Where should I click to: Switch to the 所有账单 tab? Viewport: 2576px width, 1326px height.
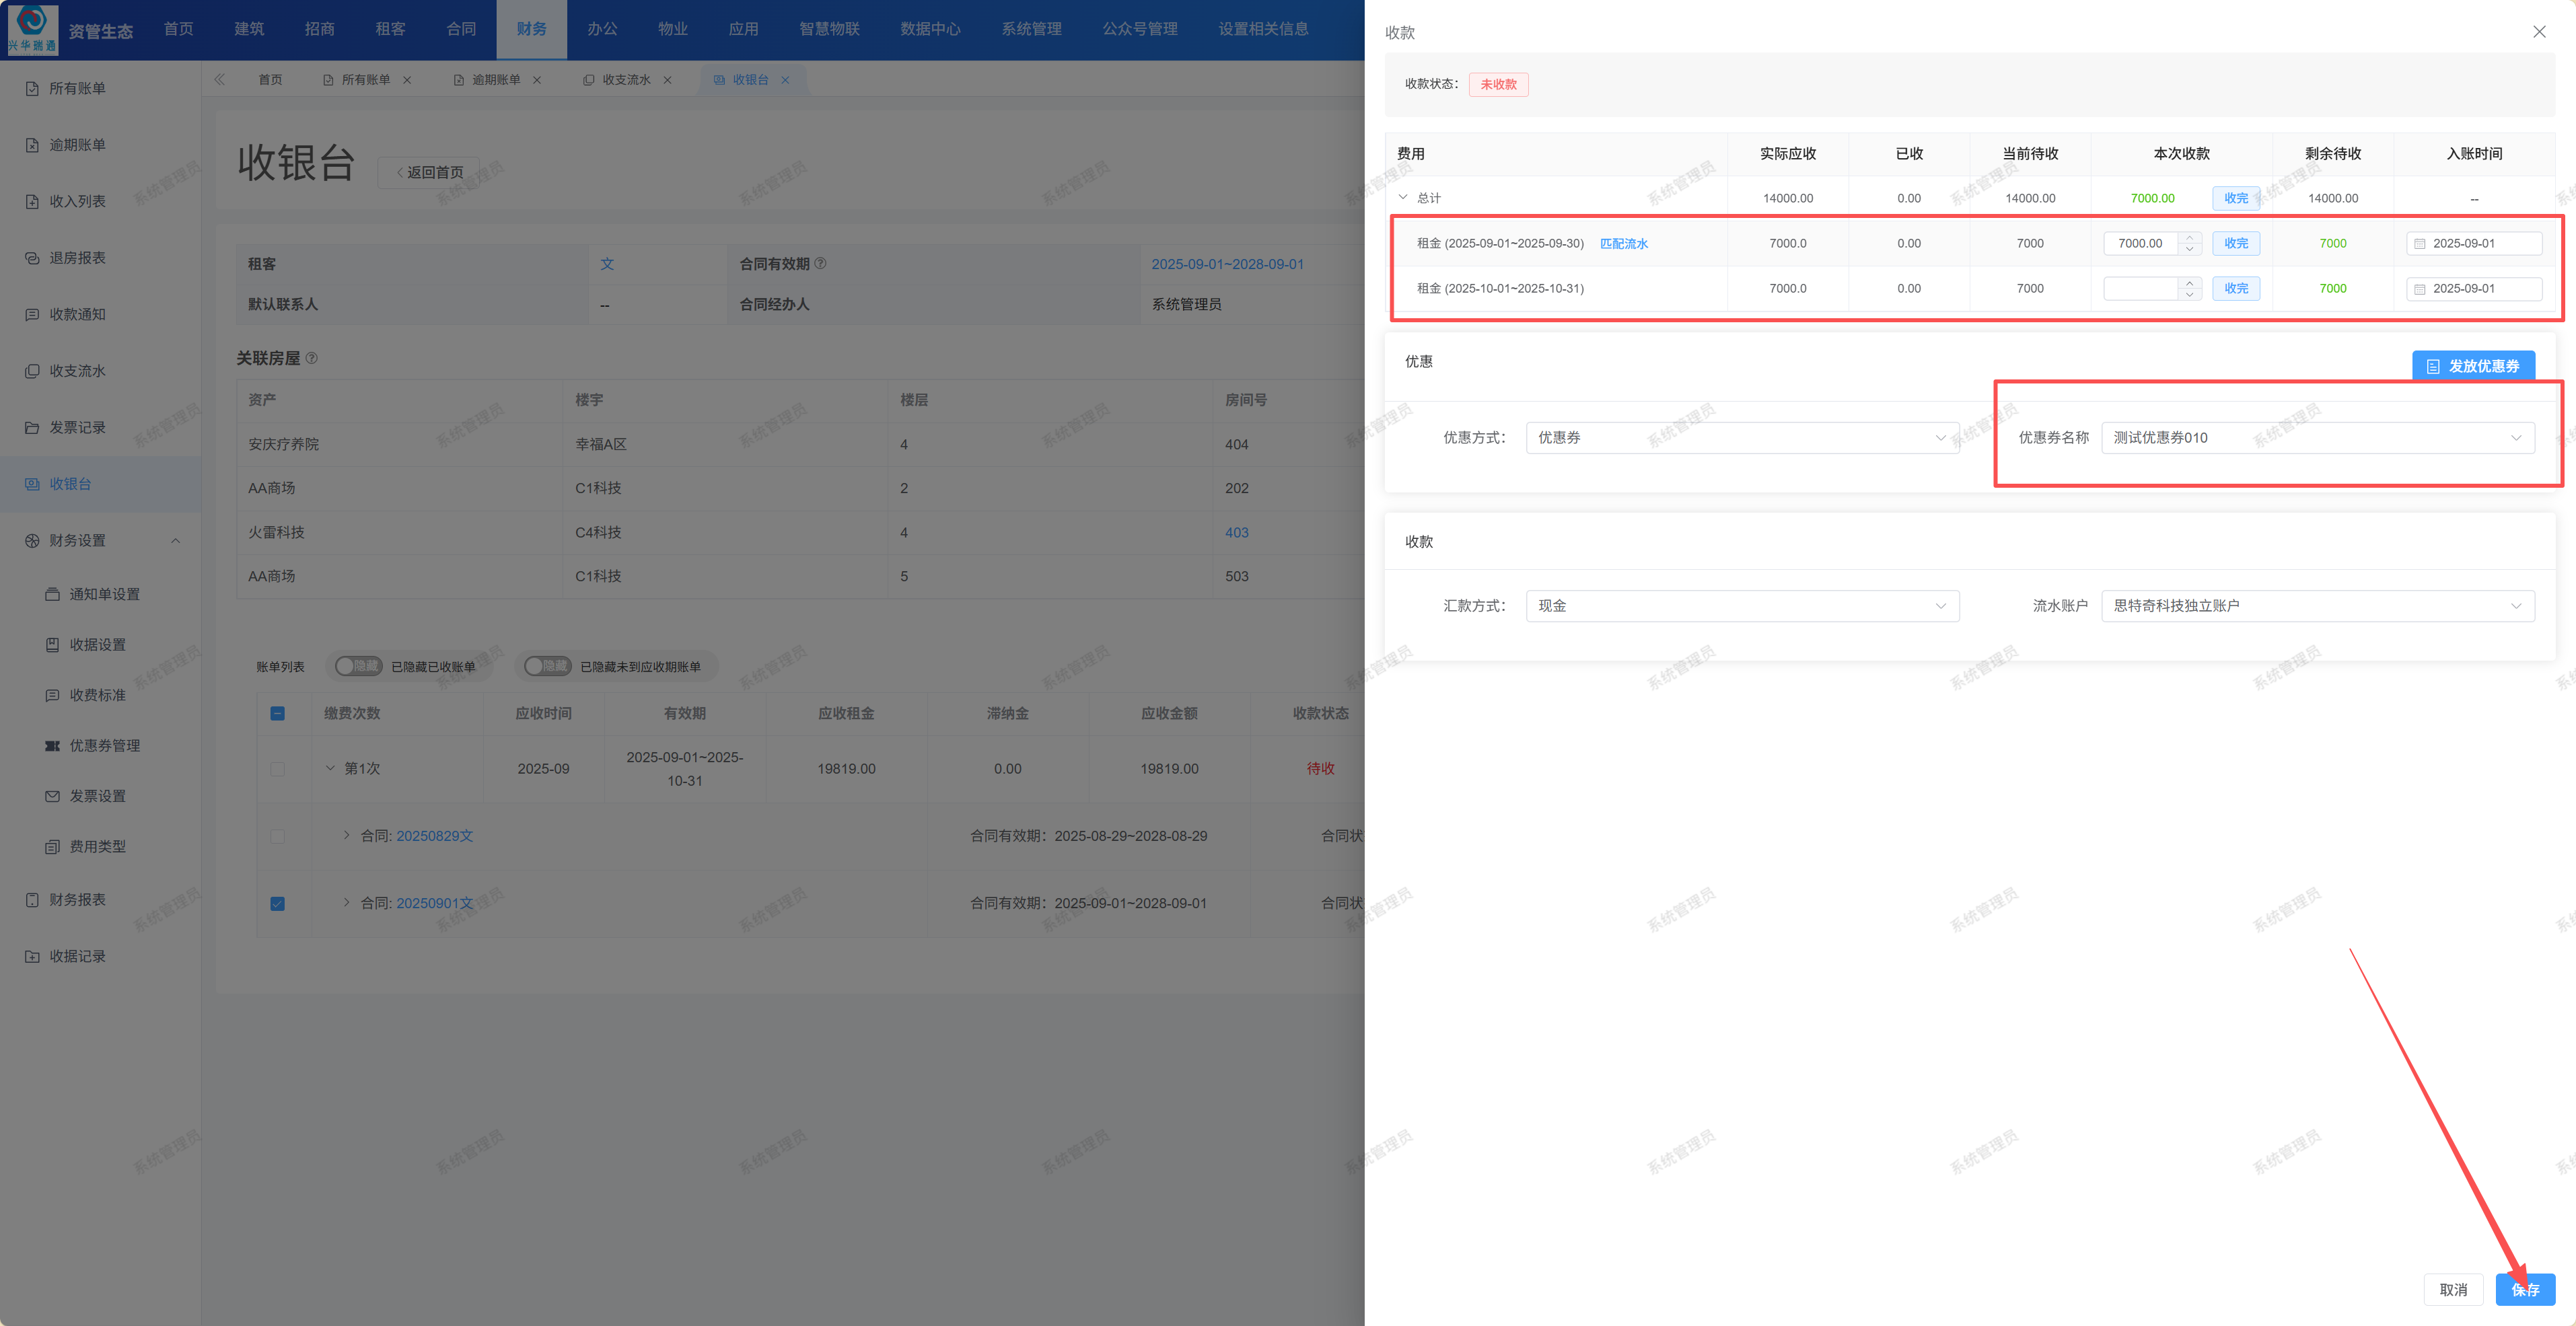[365, 79]
